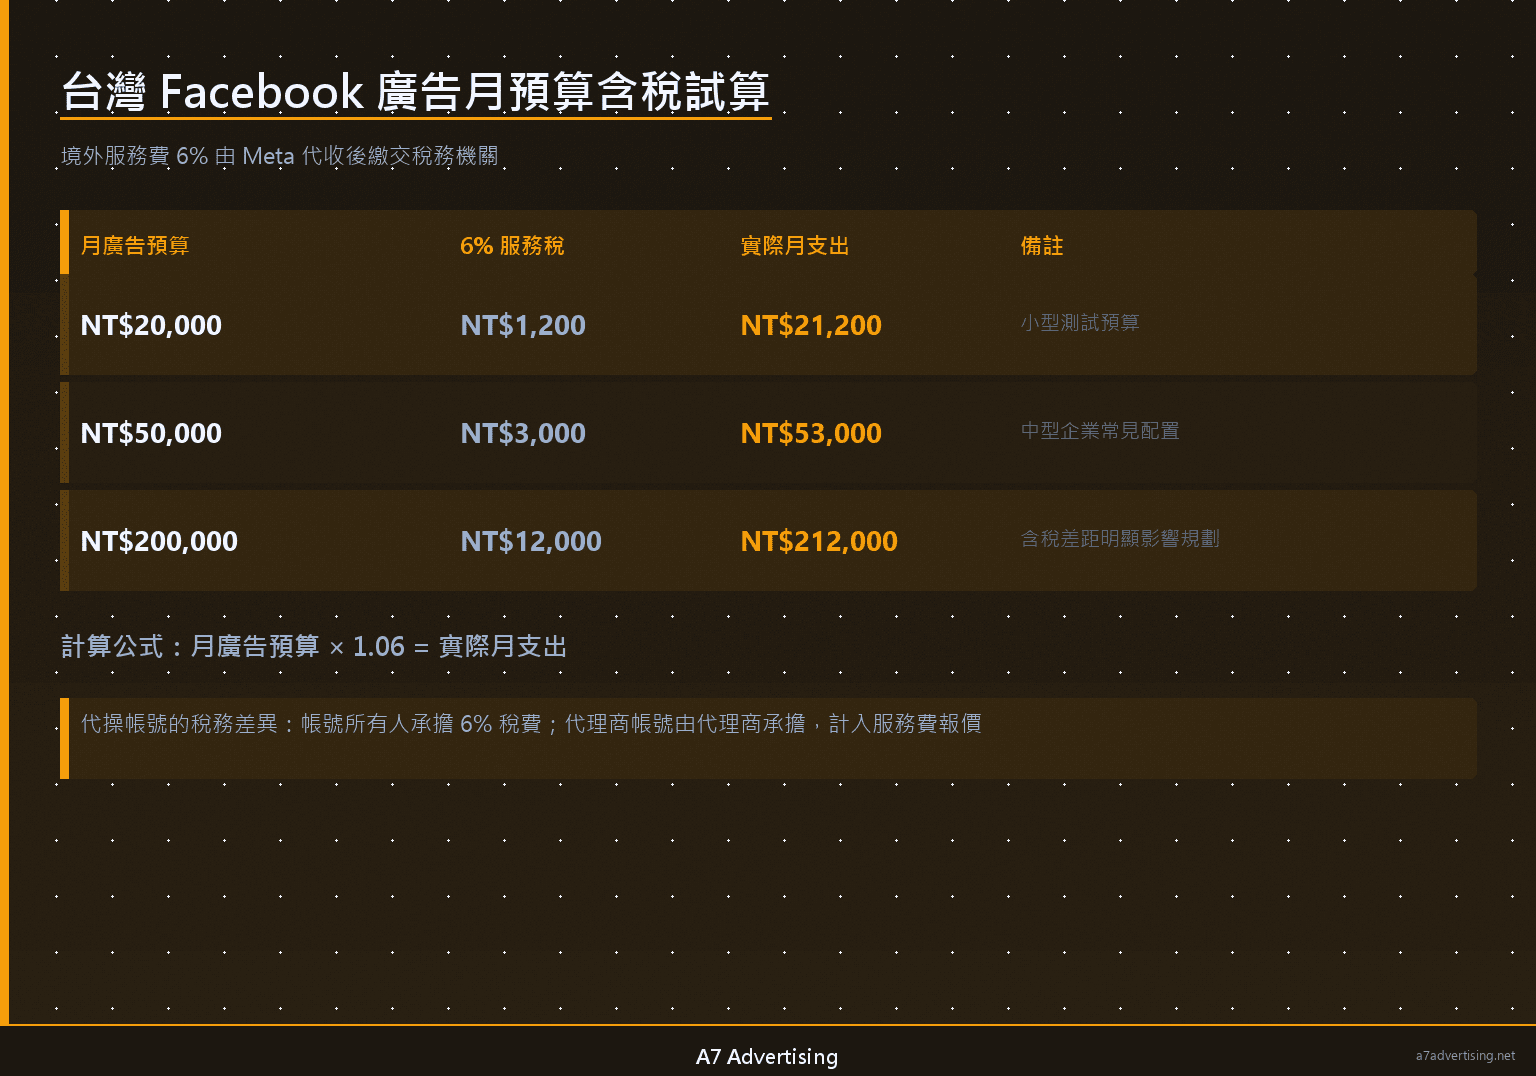Screen dimensions: 1536x1076
Task: Click the title 台灣 Facebook 廣告月預算含稅試算
Action: tap(415, 92)
